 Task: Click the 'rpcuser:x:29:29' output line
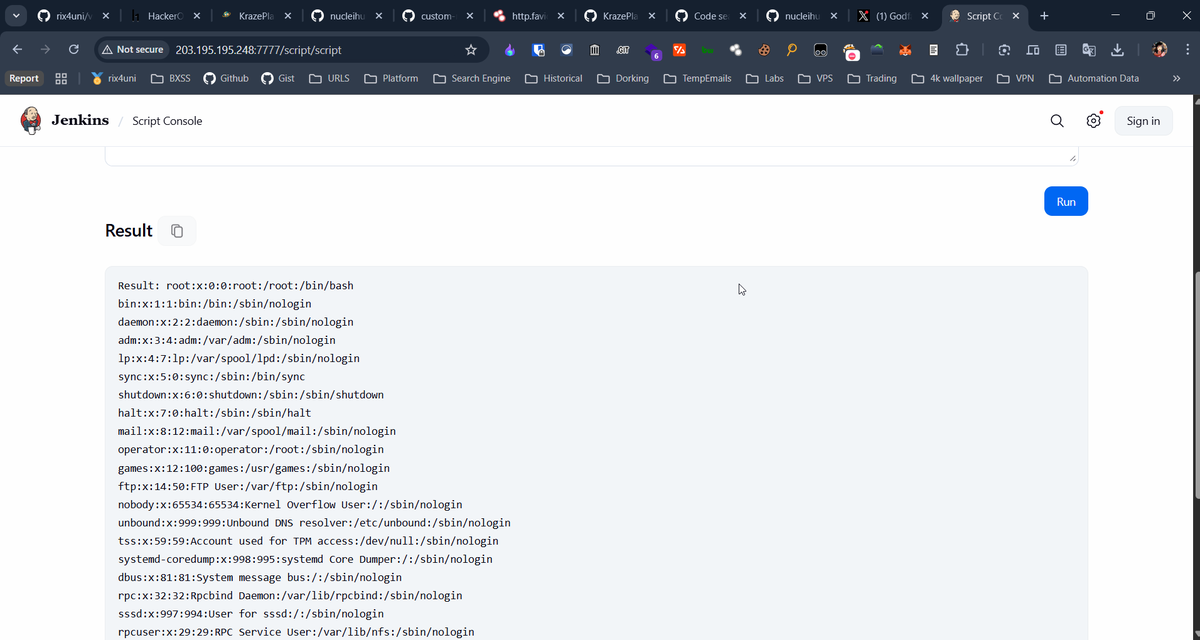pyautogui.click(x=296, y=632)
